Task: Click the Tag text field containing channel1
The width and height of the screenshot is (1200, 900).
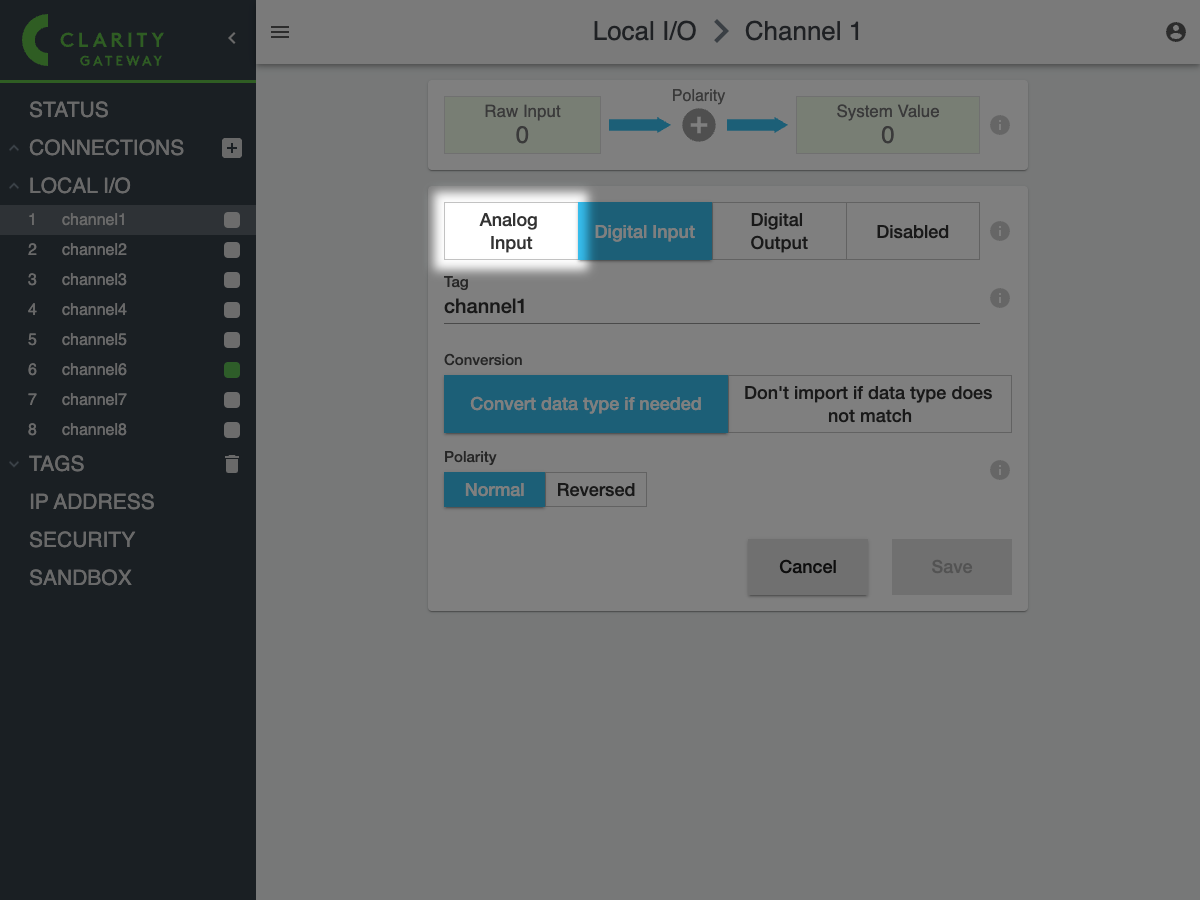Action: (x=710, y=307)
